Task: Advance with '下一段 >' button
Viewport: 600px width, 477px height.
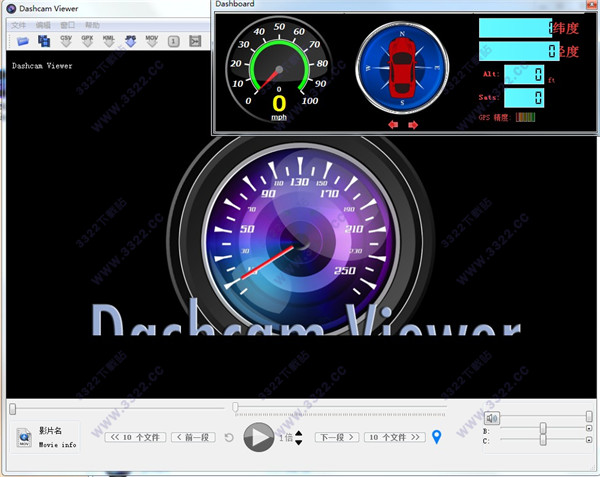Action: pos(337,437)
